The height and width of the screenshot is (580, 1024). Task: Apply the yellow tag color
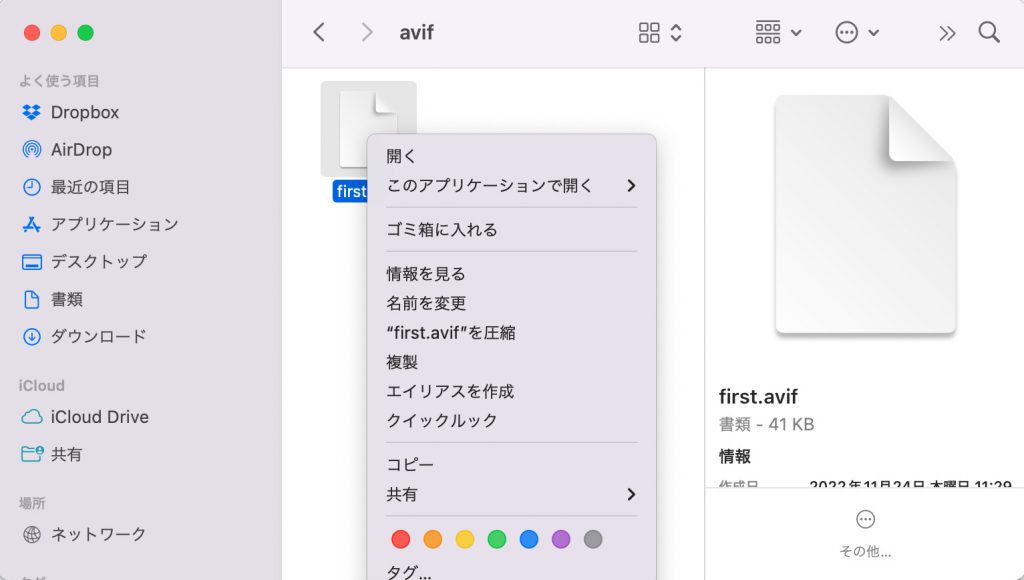pyautogui.click(x=464, y=539)
